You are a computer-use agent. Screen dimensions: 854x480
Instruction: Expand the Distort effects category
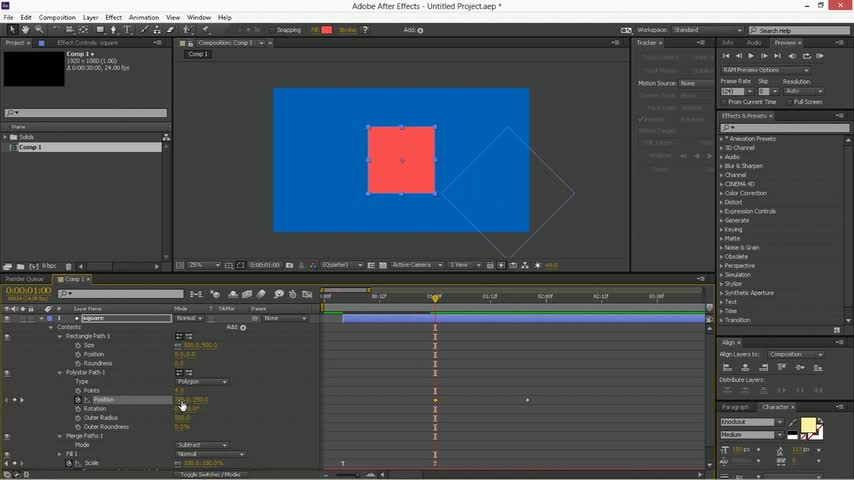722,203
